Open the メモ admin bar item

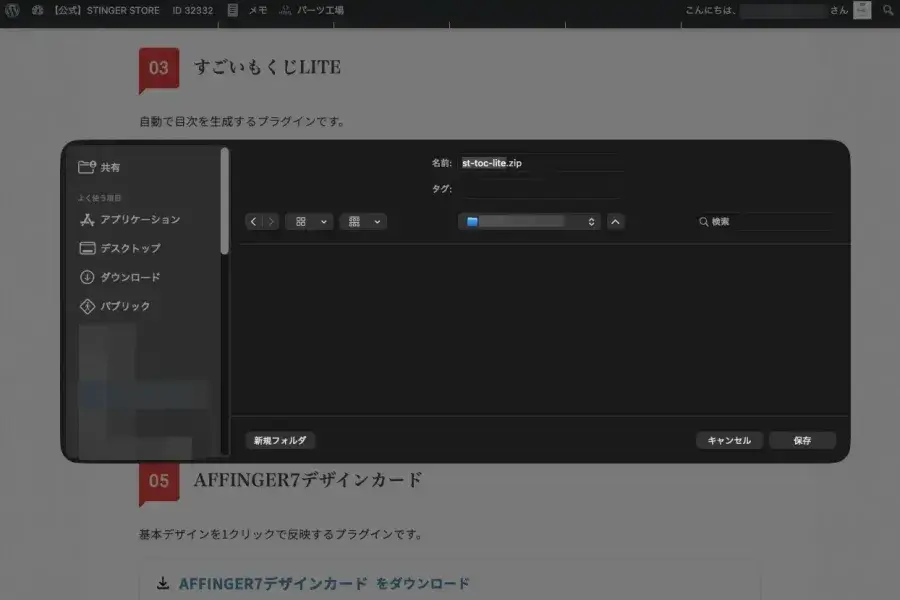point(247,10)
